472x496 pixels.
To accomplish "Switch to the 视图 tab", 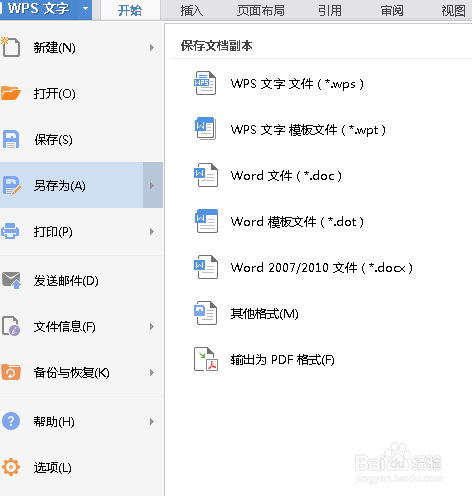I will (x=453, y=11).
